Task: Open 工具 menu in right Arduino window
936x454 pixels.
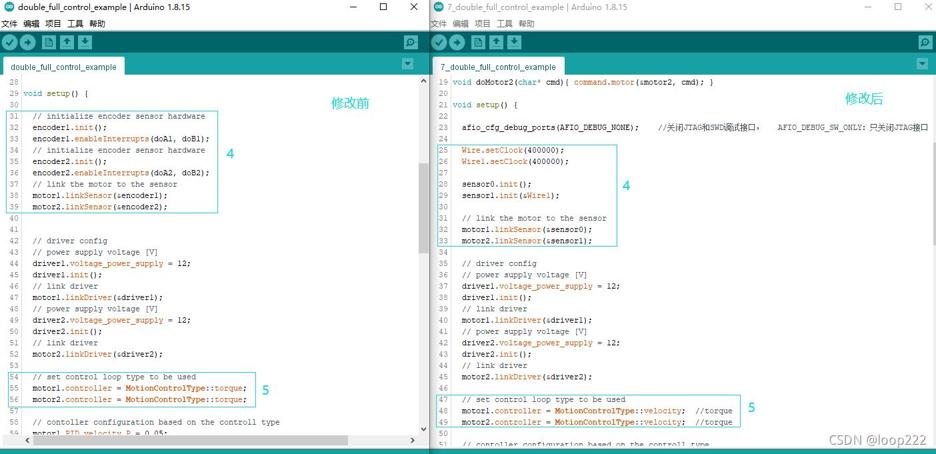Action: click(504, 24)
